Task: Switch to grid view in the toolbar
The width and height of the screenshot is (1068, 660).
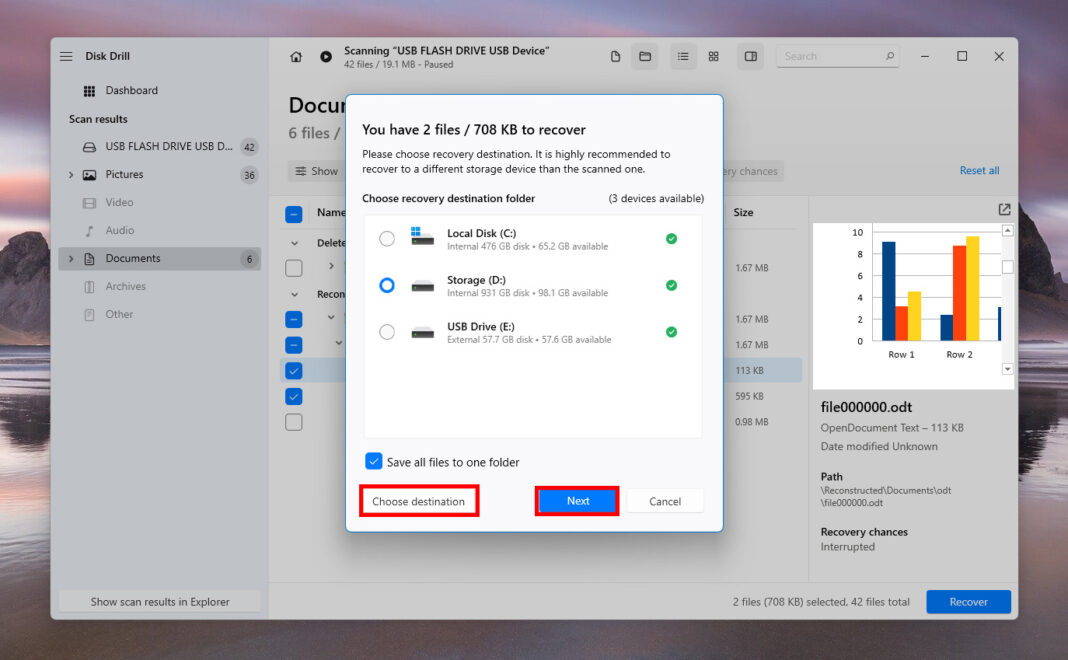Action: (x=713, y=56)
